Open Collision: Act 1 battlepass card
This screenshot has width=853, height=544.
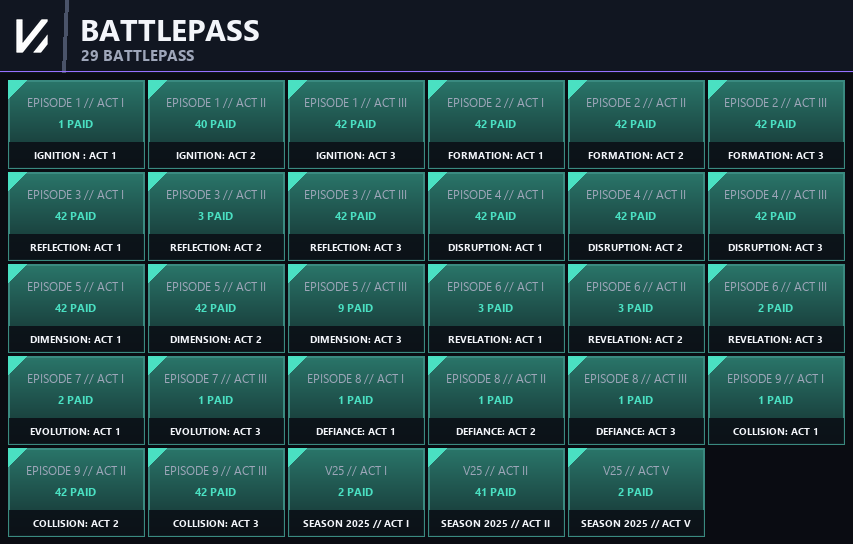(776, 400)
